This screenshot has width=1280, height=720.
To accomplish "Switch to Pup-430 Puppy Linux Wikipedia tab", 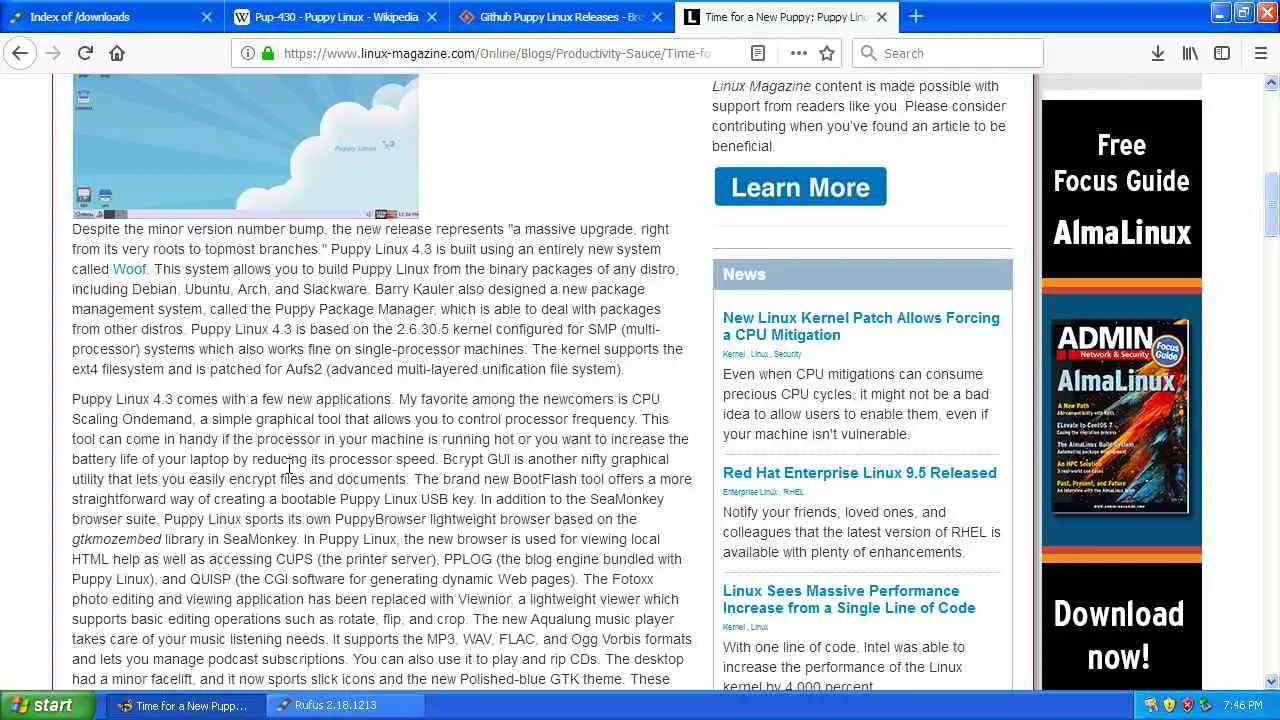I will [337, 17].
